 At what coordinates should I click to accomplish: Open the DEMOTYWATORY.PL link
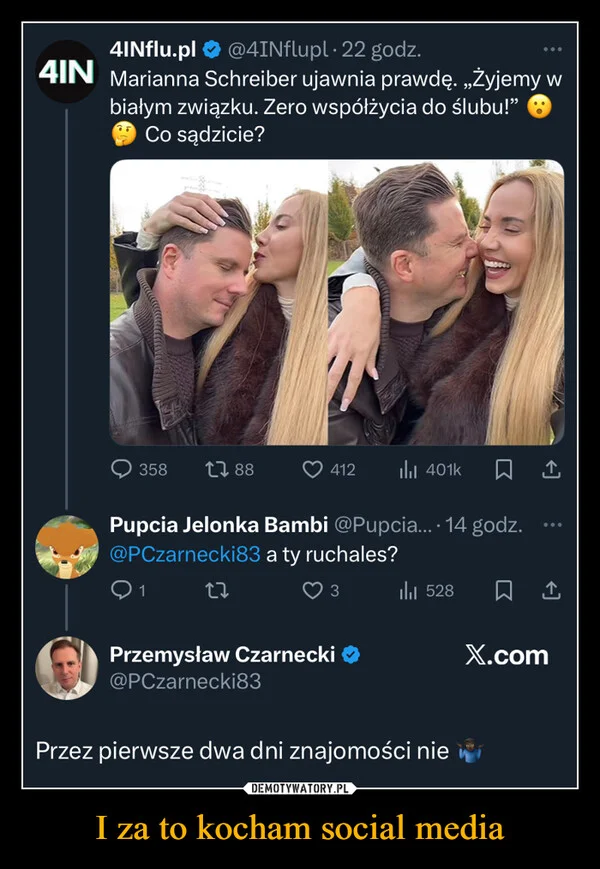300,787
